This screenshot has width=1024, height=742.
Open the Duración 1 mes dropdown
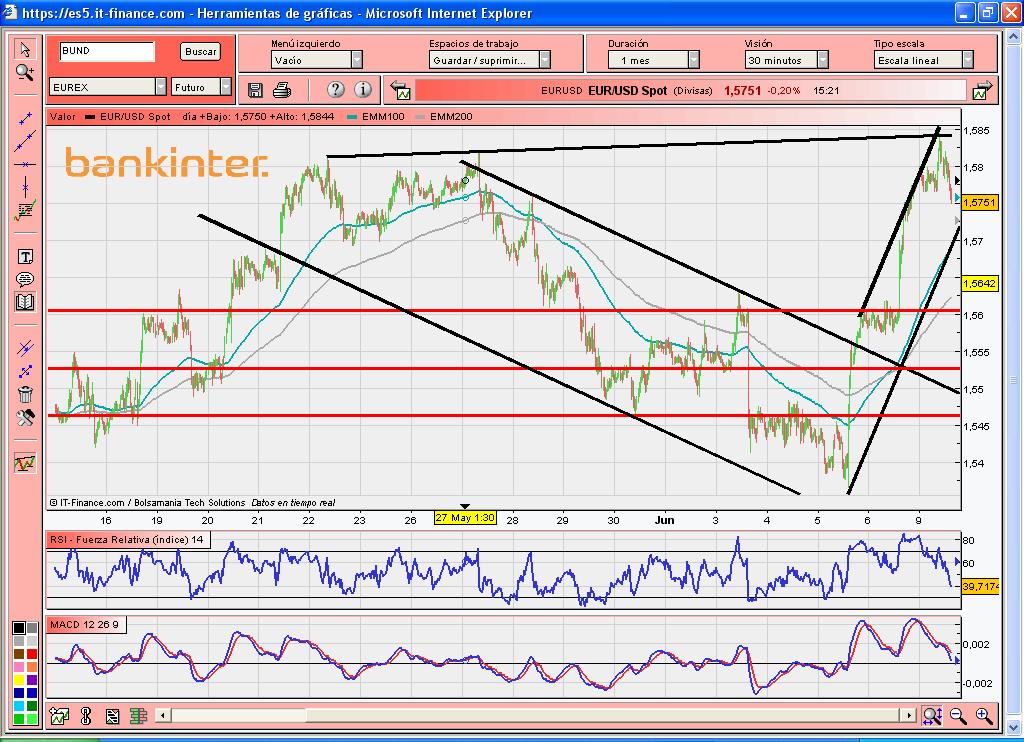[x=654, y=60]
